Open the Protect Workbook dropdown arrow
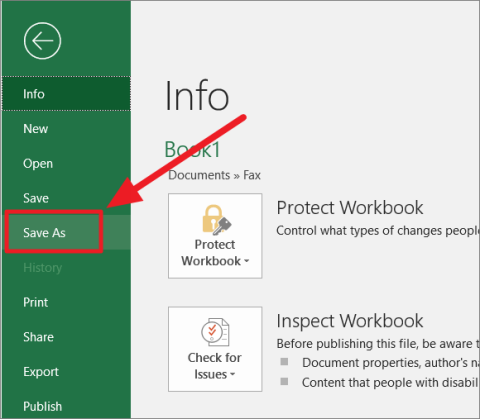This screenshot has width=480, height=419. point(247,261)
